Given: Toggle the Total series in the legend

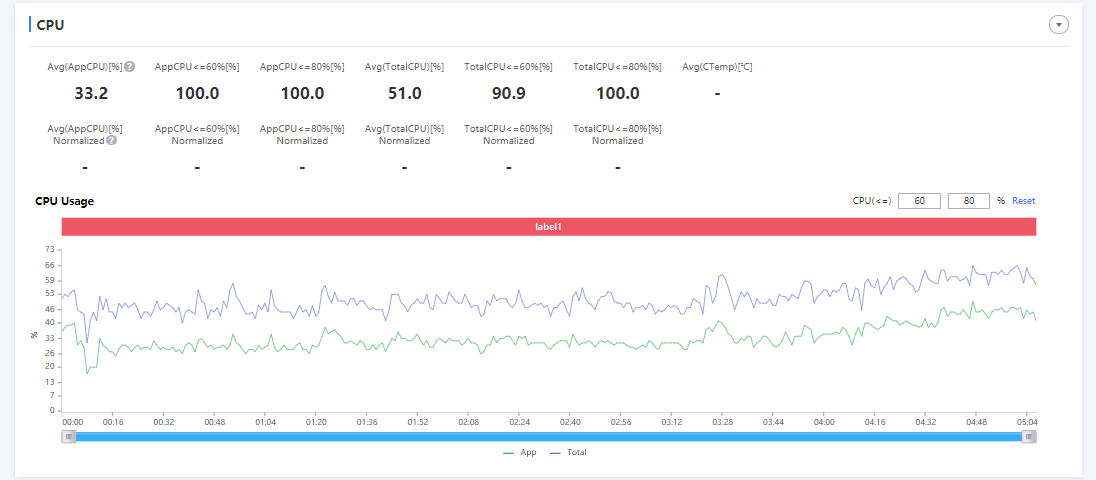Looking at the screenshot, I should tap(568, 453).
